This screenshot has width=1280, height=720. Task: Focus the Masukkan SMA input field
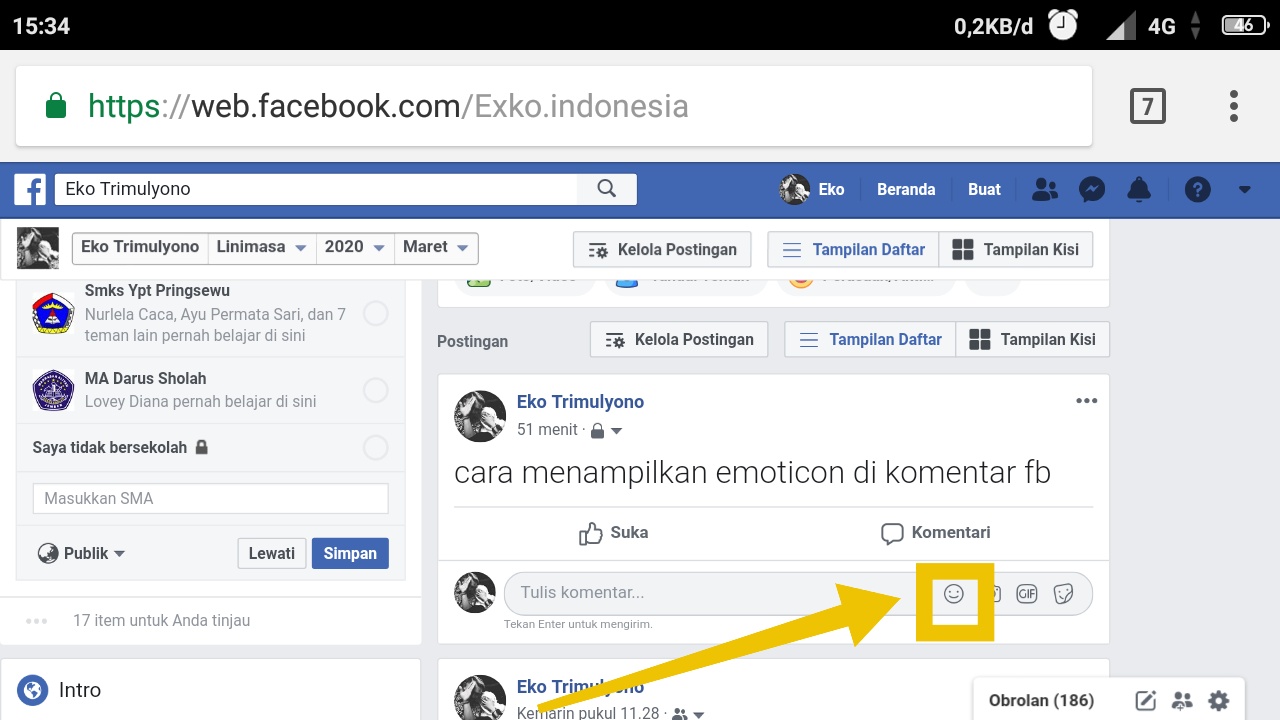pyautogui.click(x=210, y=498)
